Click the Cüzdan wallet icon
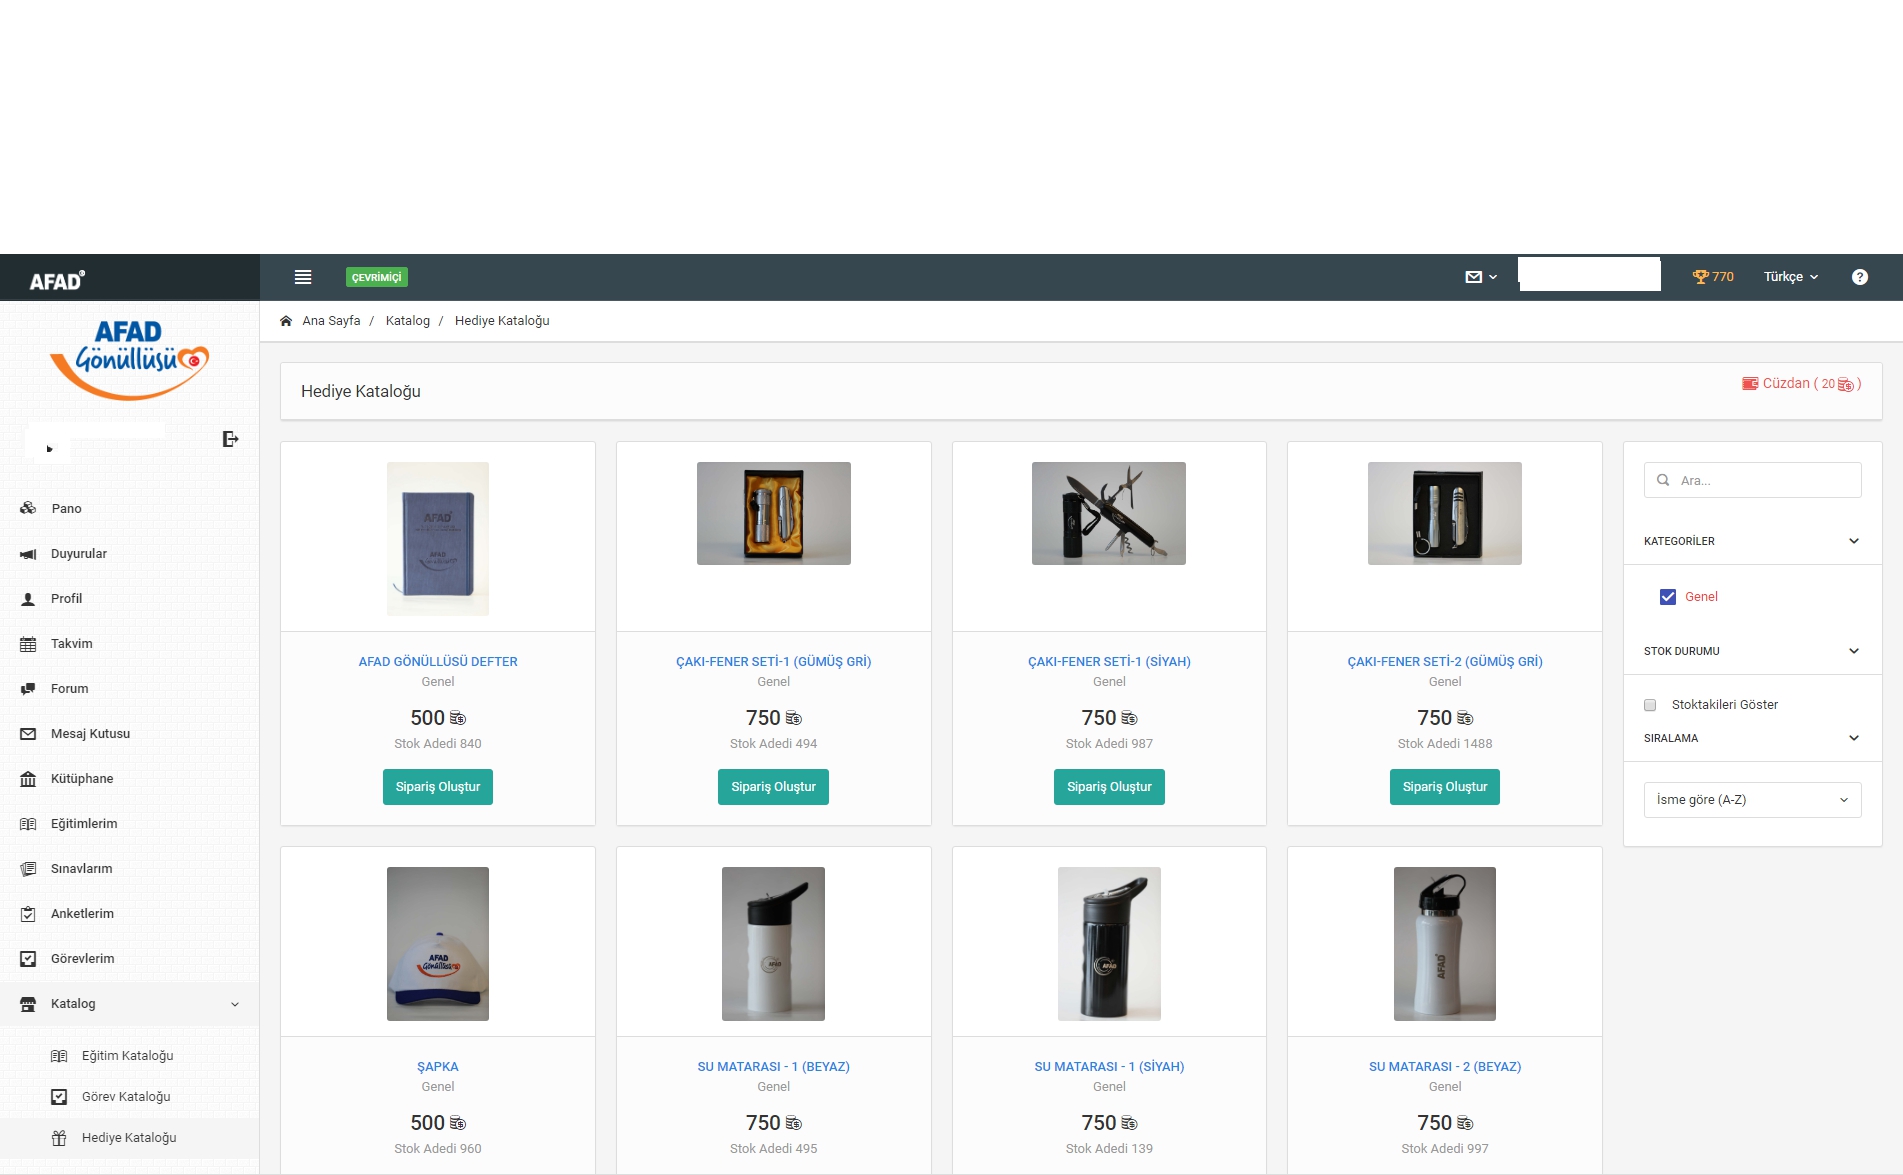This screenshot has height=1175, width=1903. [1750, 384]
